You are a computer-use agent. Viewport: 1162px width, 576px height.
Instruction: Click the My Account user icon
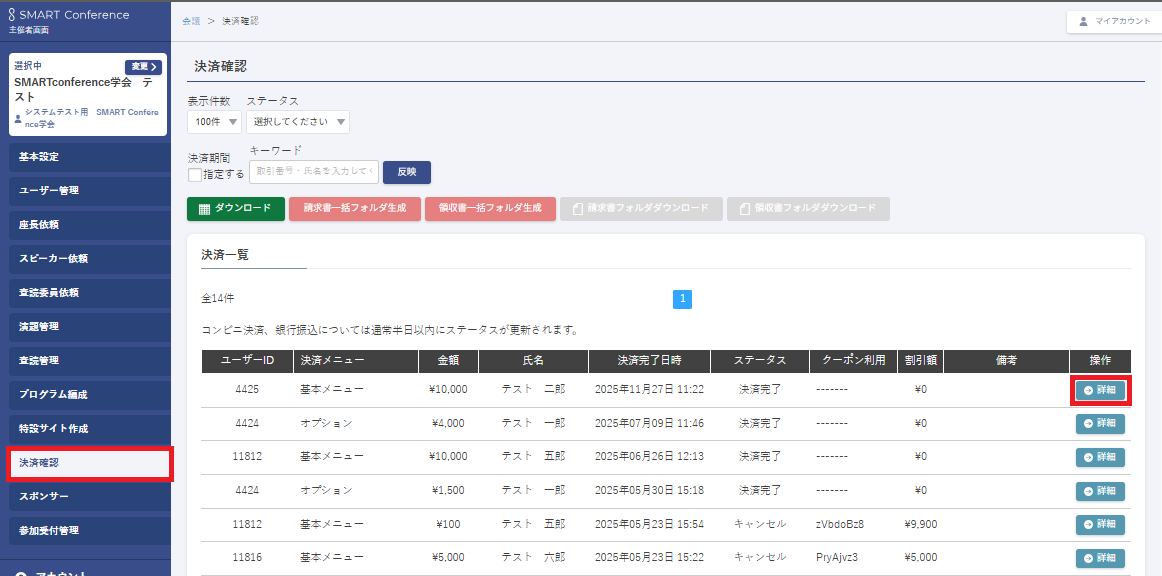pyautogui.click(x=1083, y=21)
